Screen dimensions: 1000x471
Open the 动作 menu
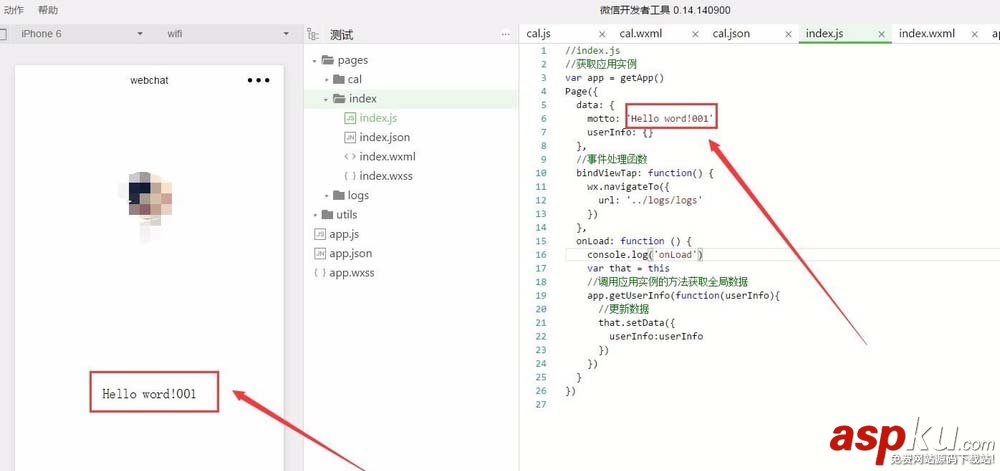pos(13,10)
